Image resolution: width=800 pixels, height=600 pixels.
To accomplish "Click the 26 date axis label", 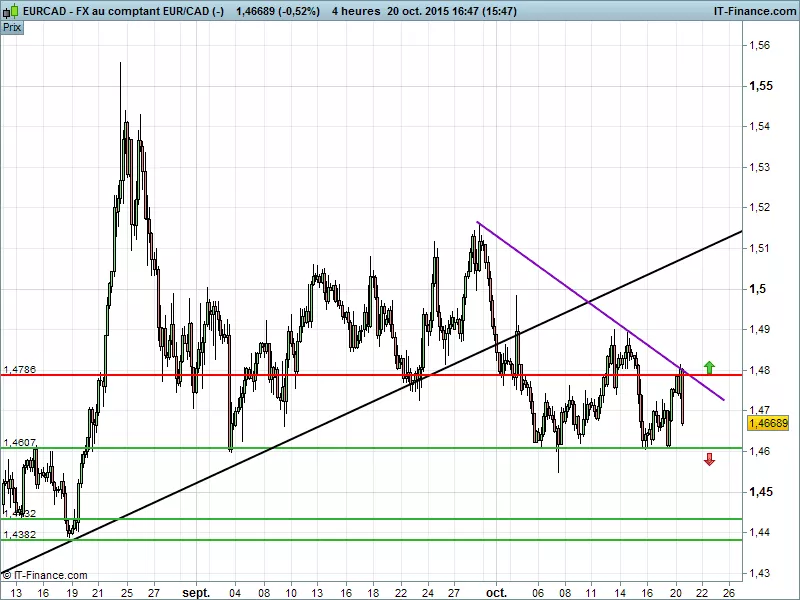I will (729, 593).
